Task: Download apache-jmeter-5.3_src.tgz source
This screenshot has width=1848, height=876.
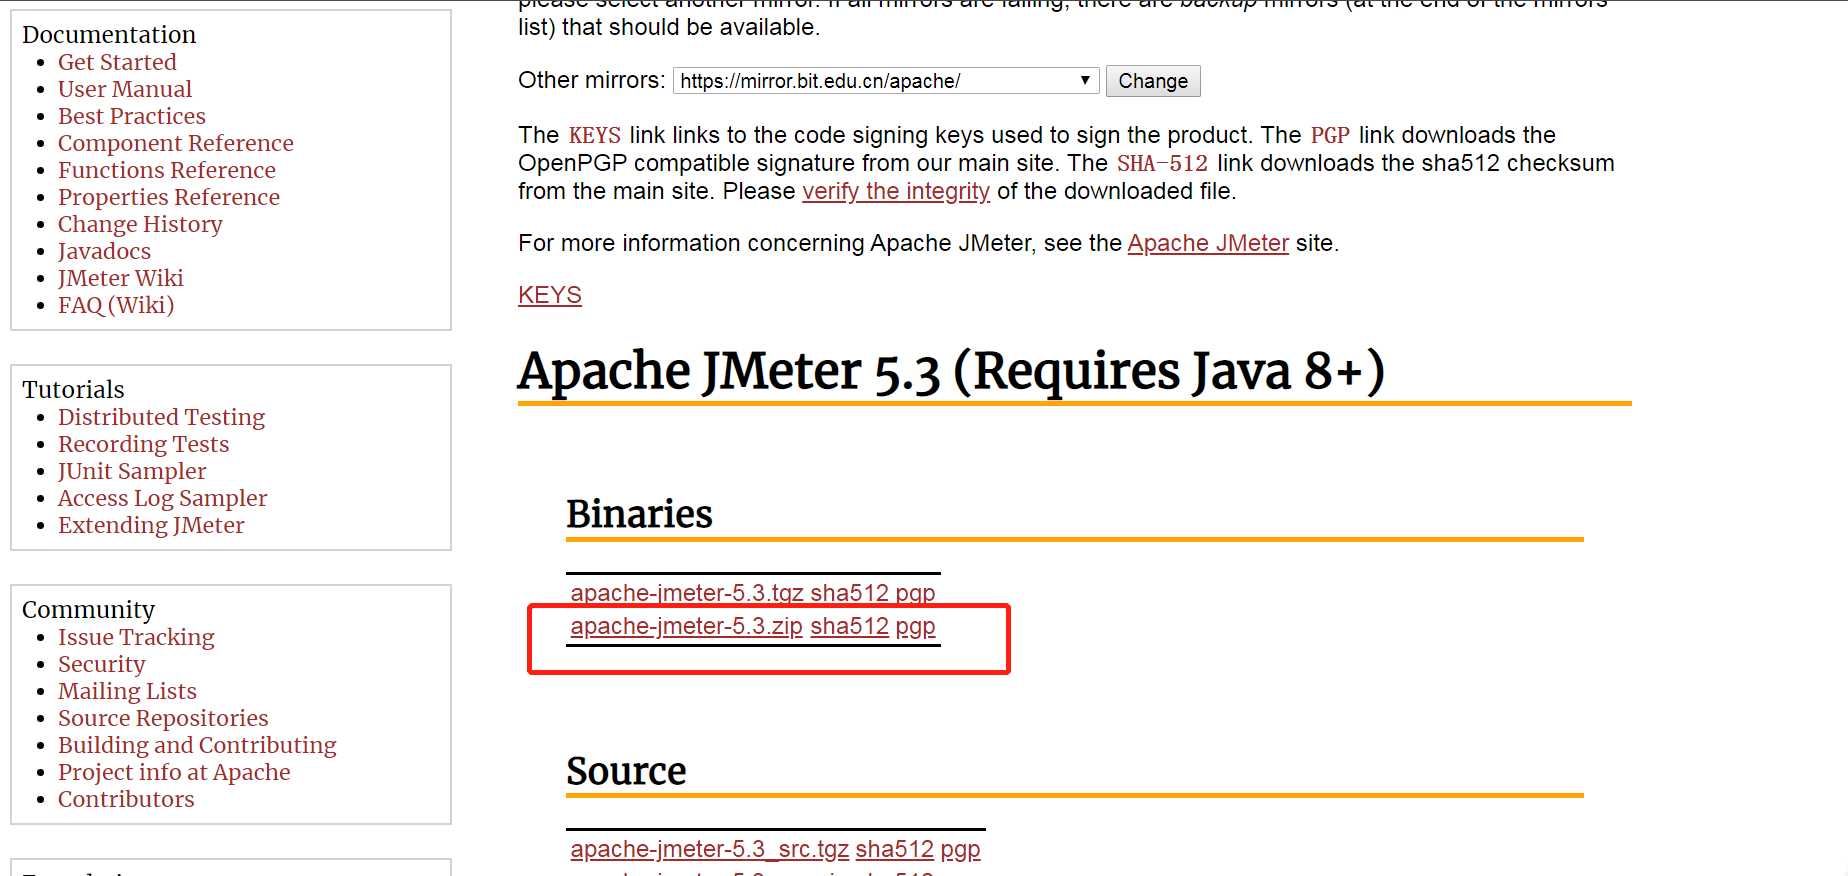Action: 710,849
